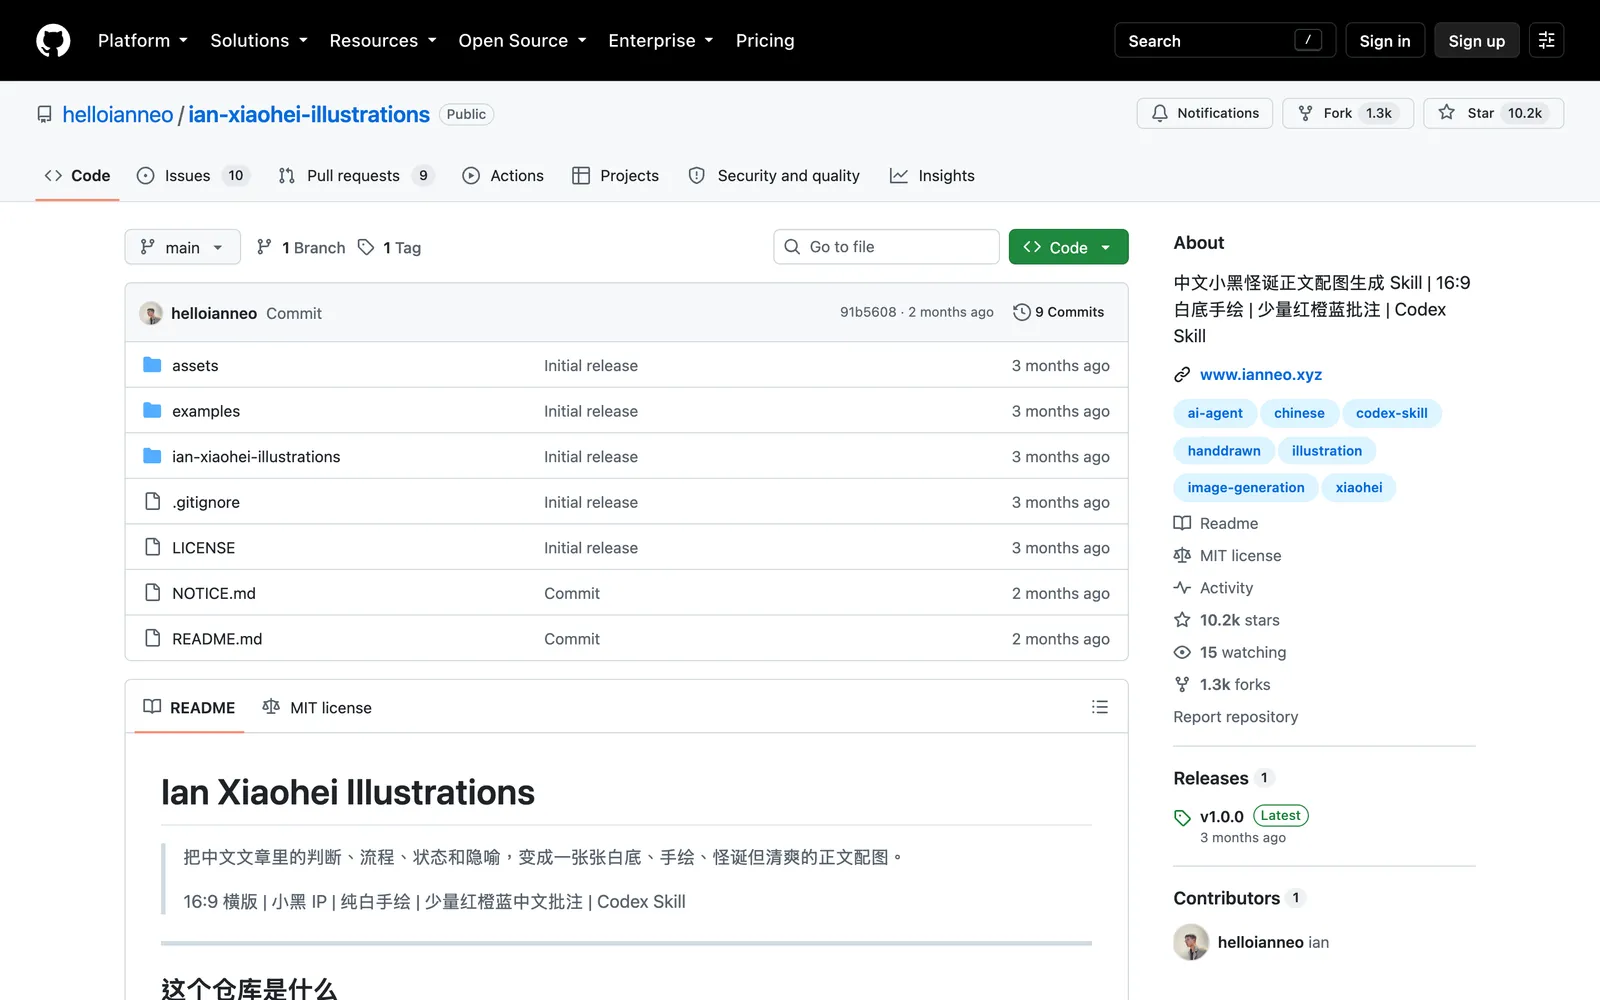Switch to the Pull requests tab
The height and width of the screenshot is (1000, 1600).
[356, 176]
